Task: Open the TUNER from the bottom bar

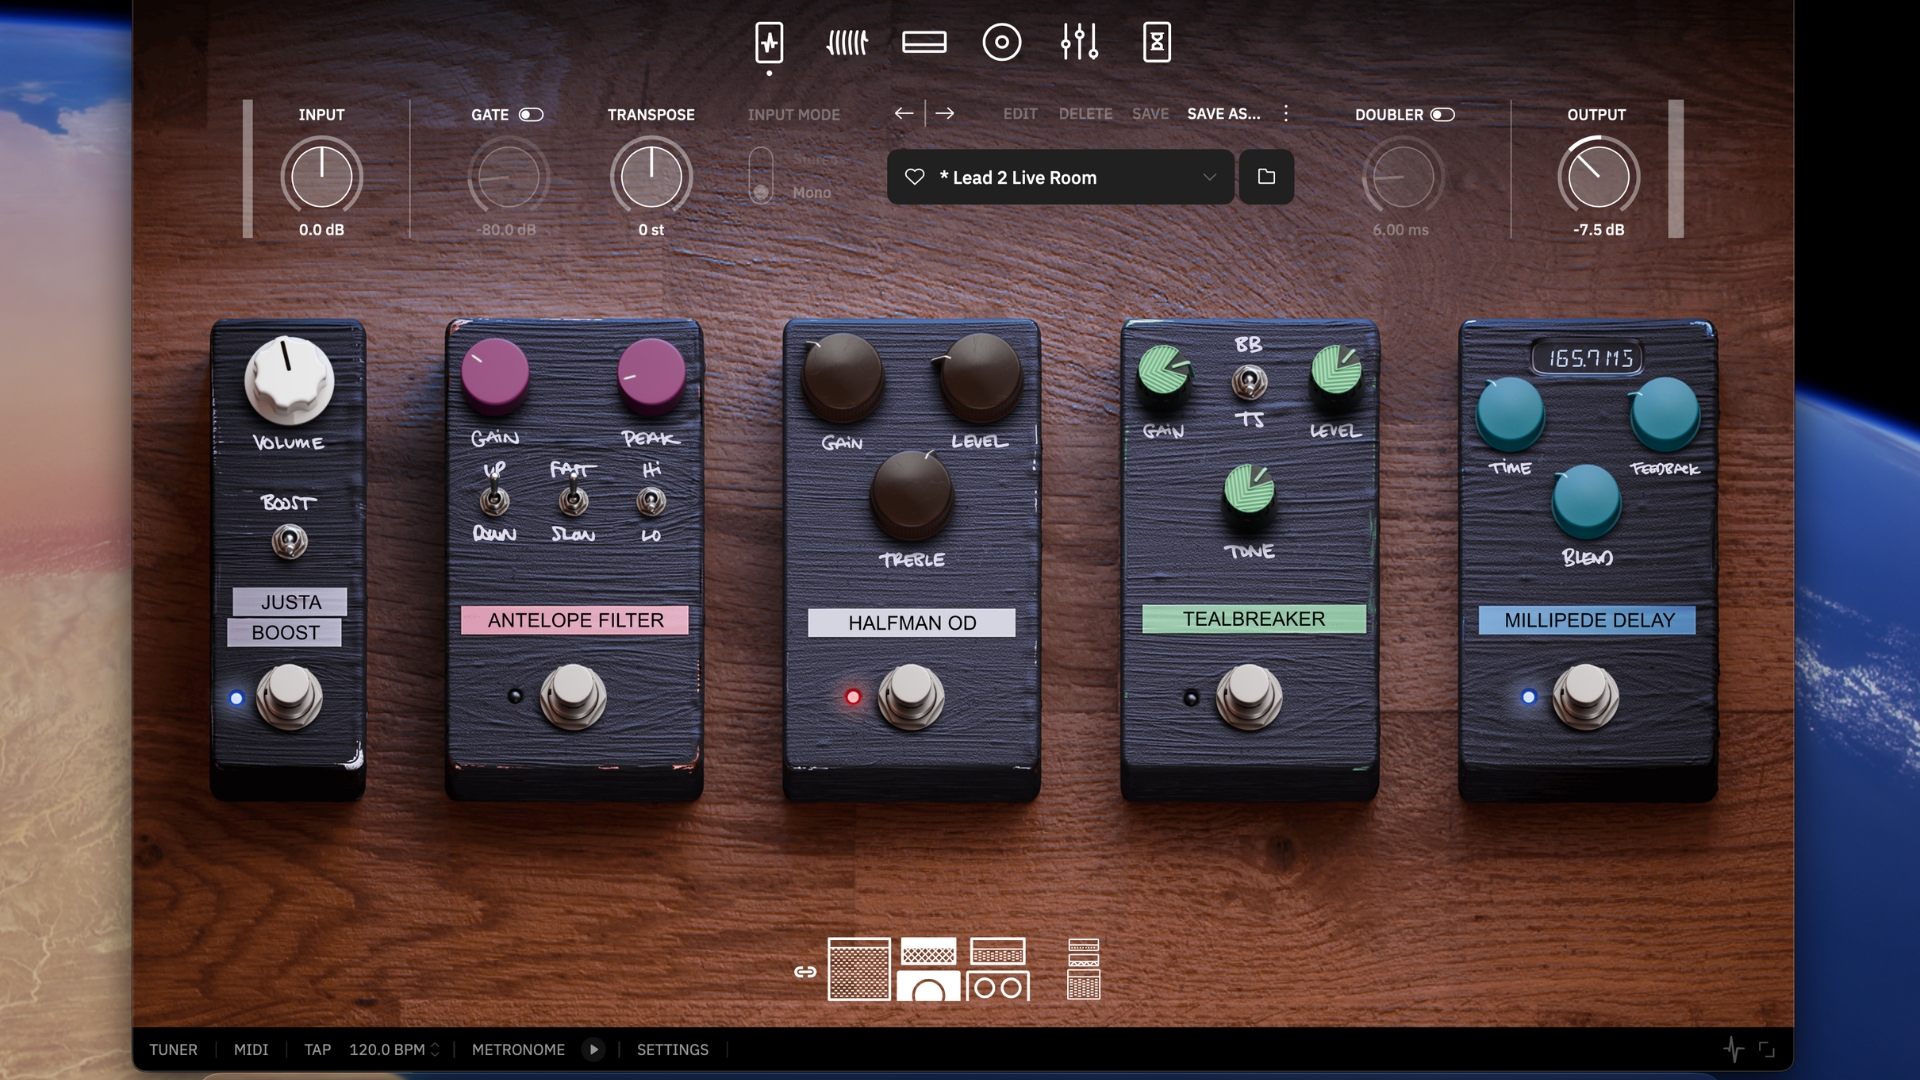Action: coord(173,1049)
